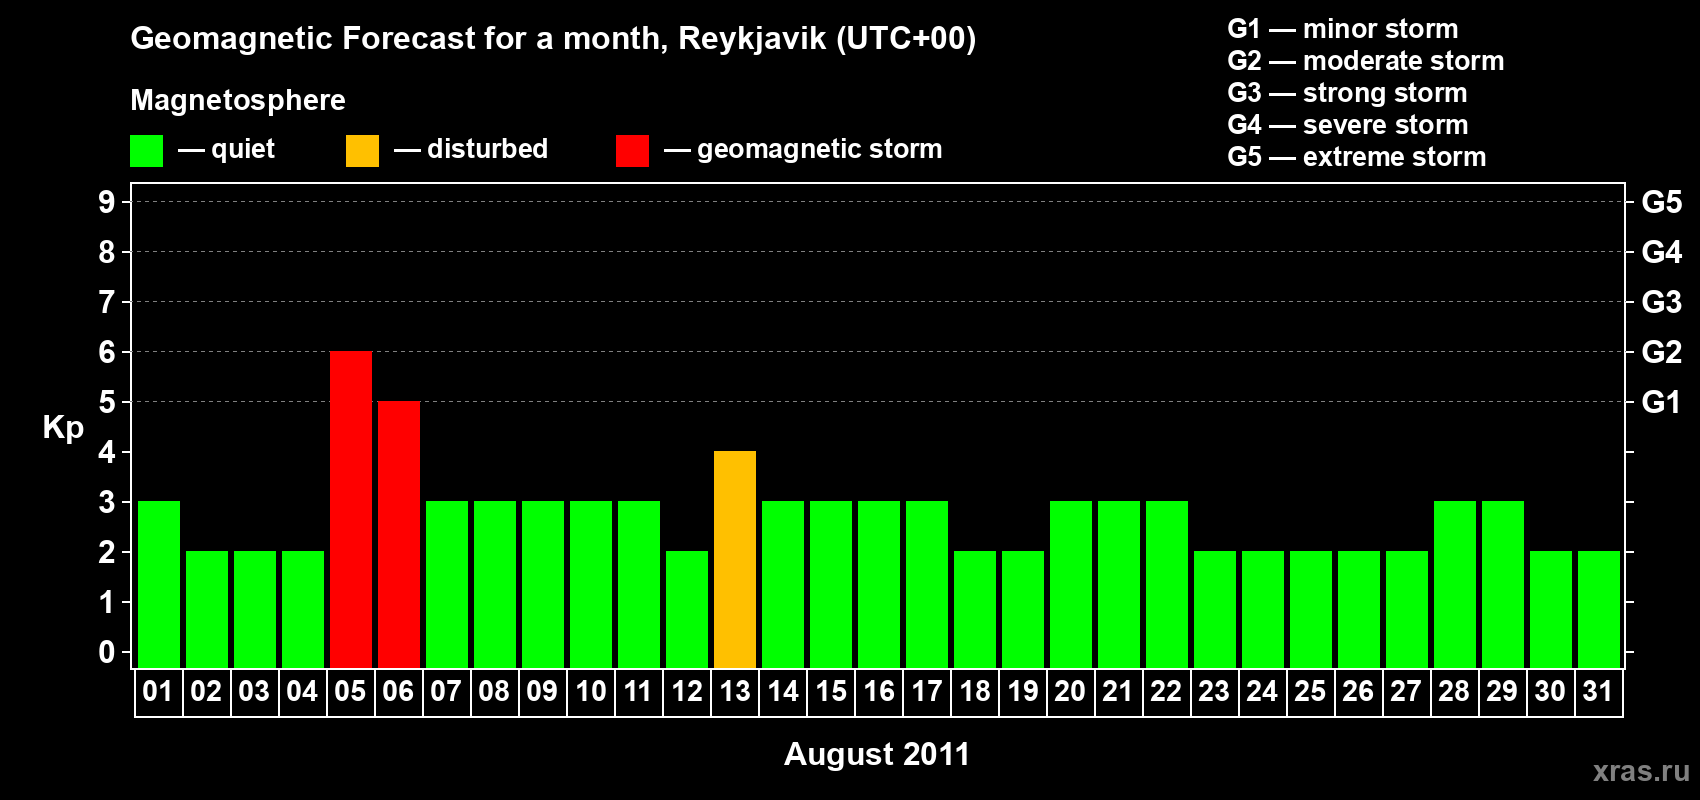Click the date label 05
This screenshot has width=1700, height=800.
coord(350,691)
